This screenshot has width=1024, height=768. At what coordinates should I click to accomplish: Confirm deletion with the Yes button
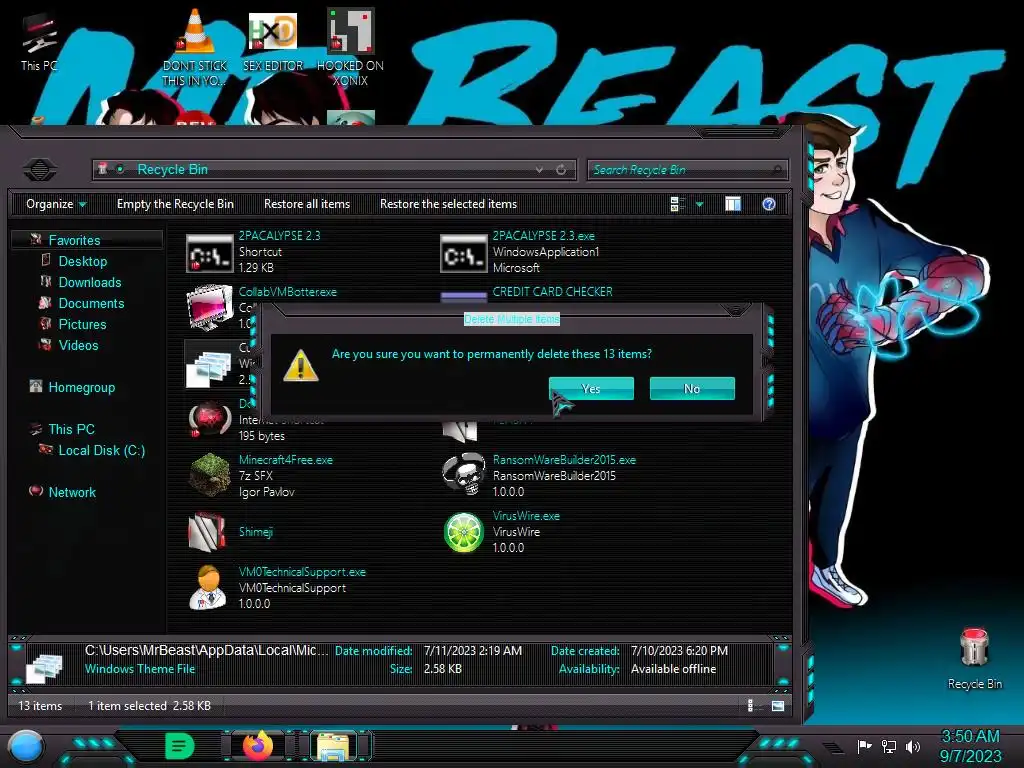point(591,389)
